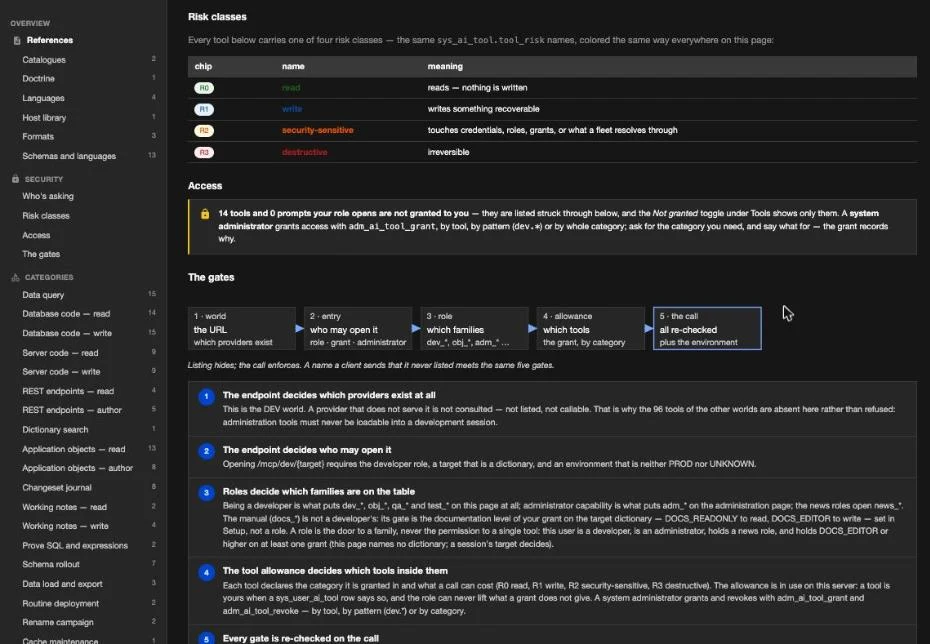Select the '4 · allowance' gate step box
Screen dimensions: 930x644
[x=591, y=329]
